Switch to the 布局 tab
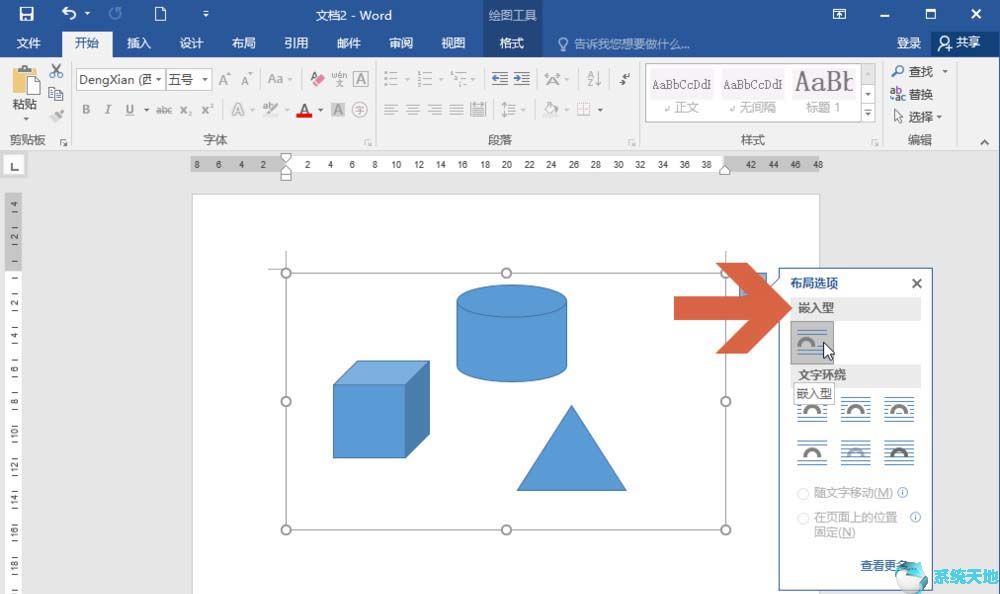The width and height of the screenshot is (1000, 594). (x=243, y=43)
